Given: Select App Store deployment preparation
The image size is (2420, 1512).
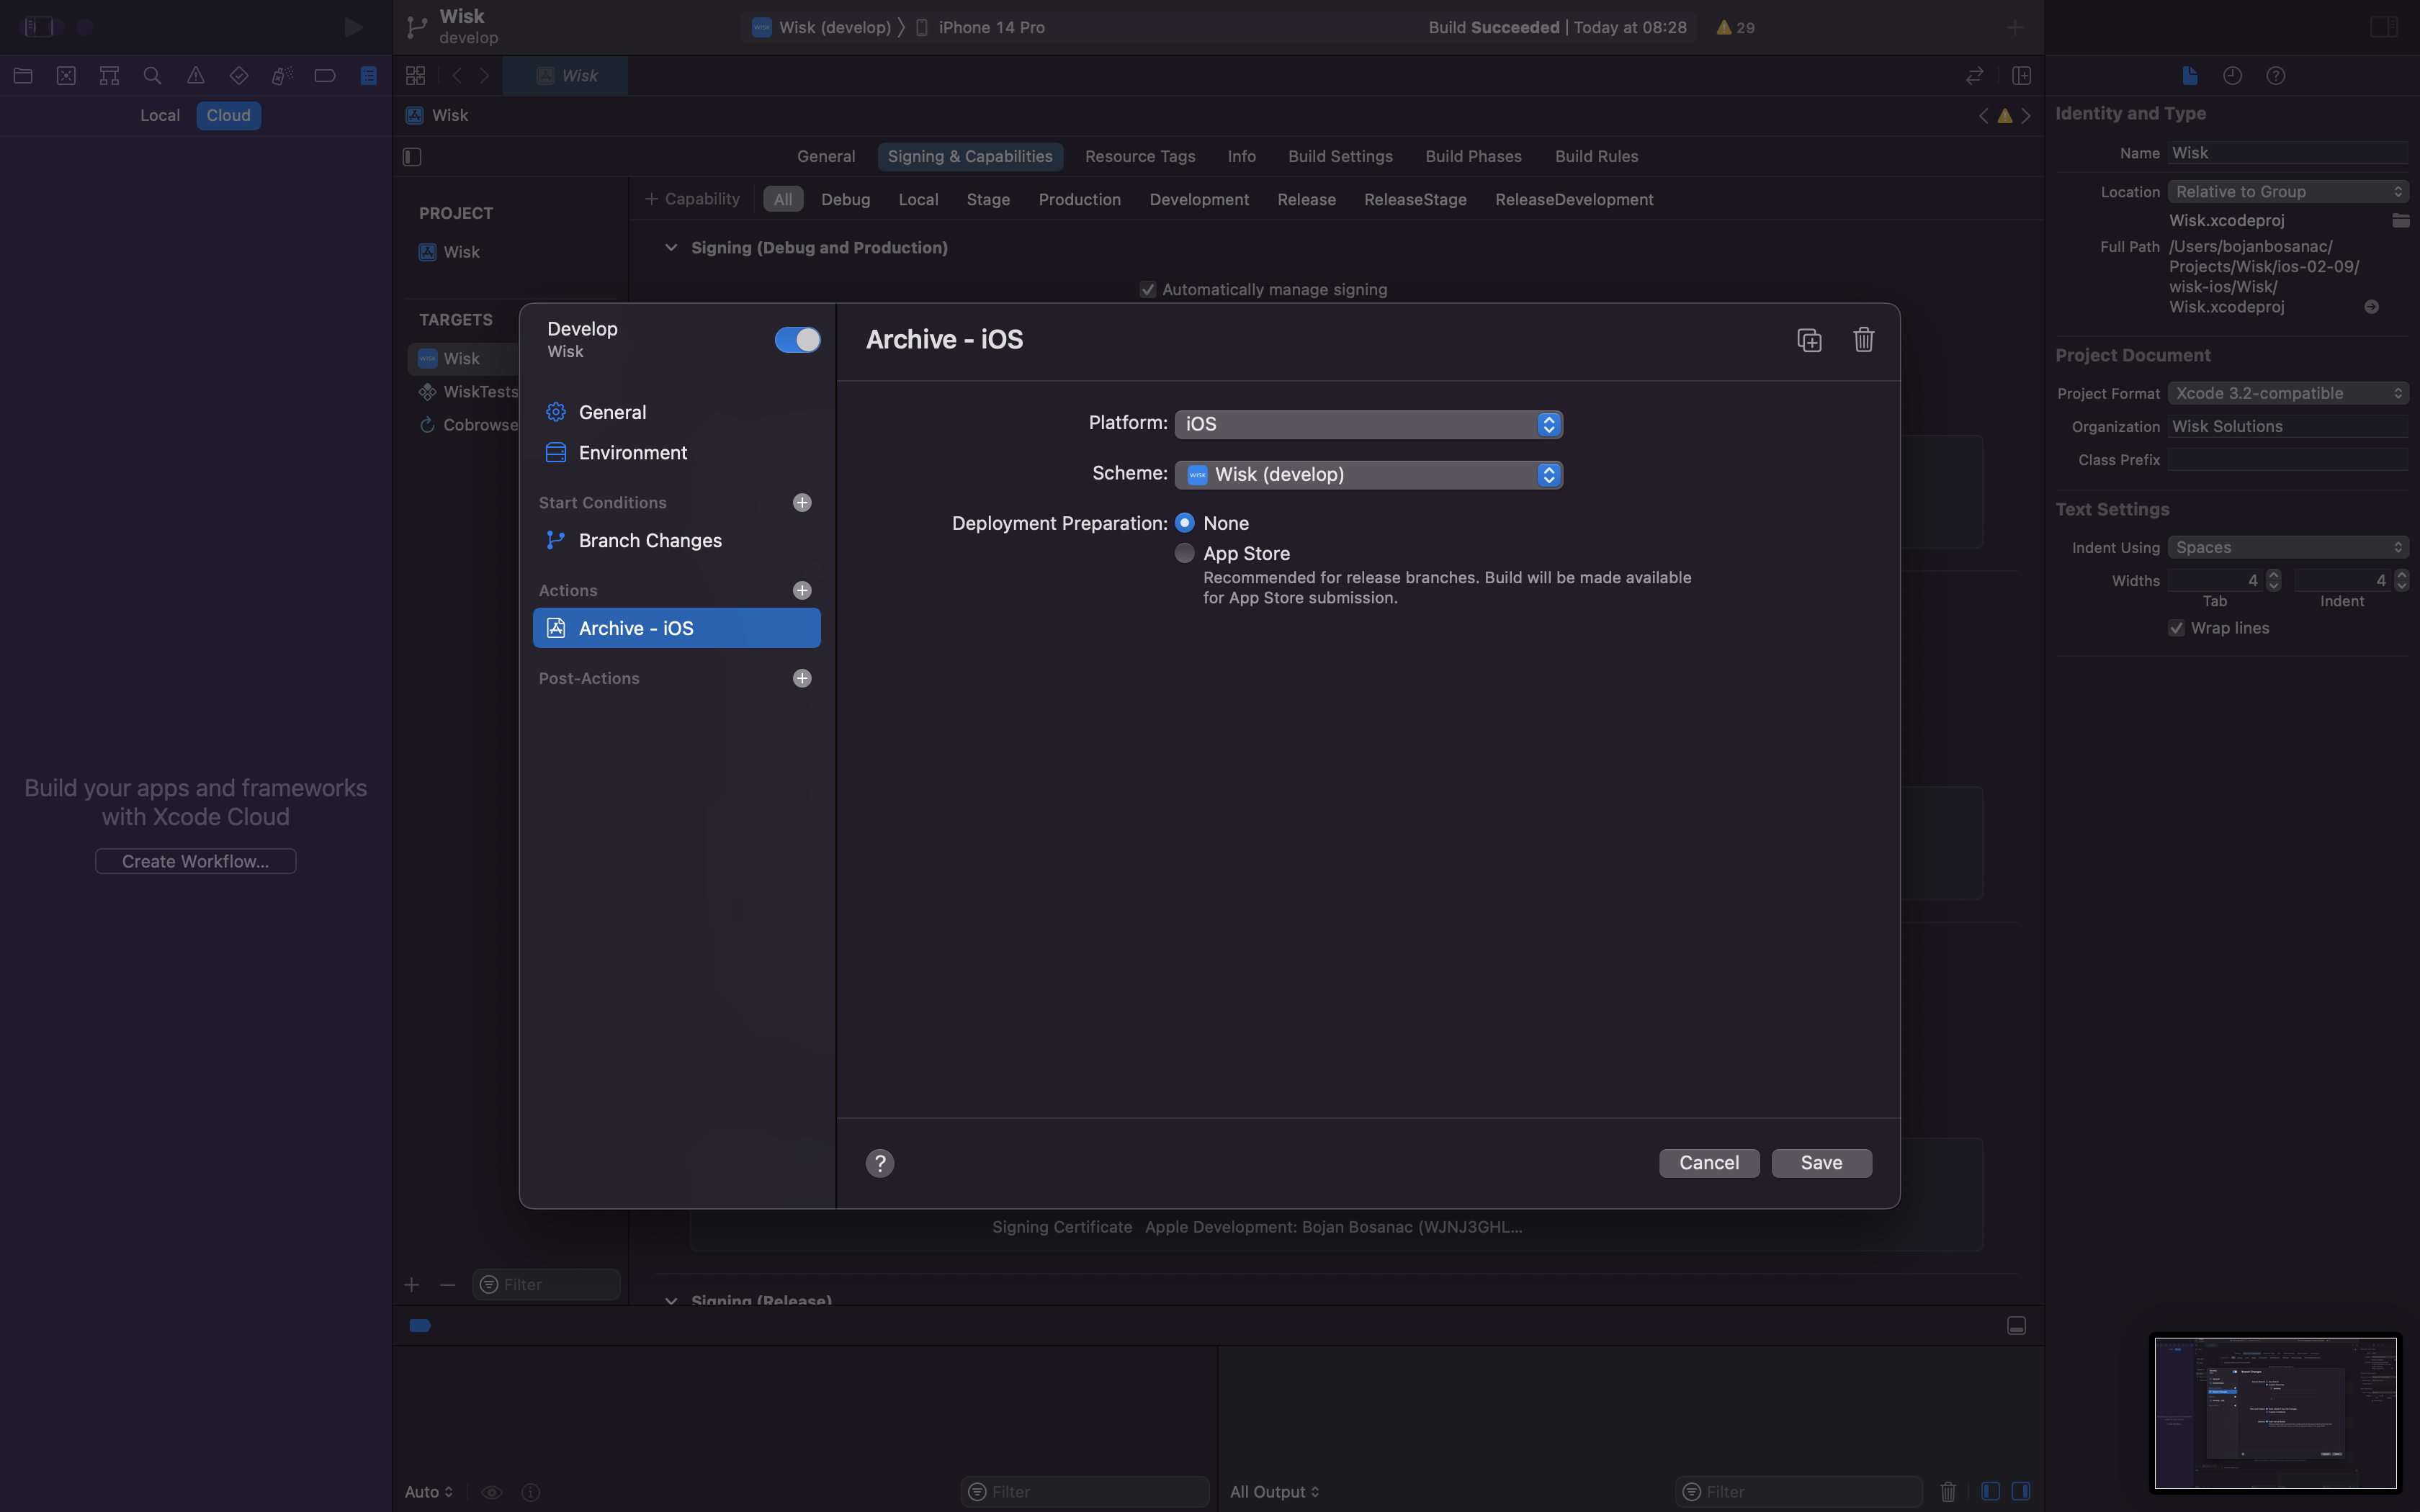Looking at the screenshot, I should [x=1185, y=553].
